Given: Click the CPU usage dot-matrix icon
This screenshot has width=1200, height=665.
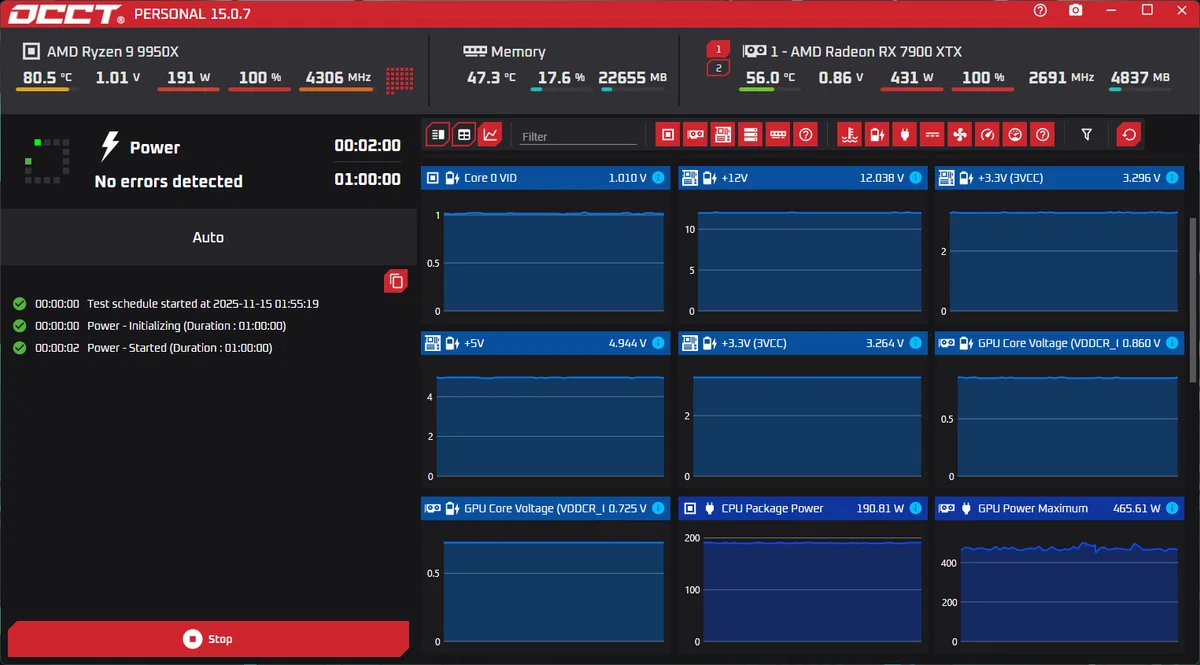Looking at the screenshot, I should click(400, 80).
